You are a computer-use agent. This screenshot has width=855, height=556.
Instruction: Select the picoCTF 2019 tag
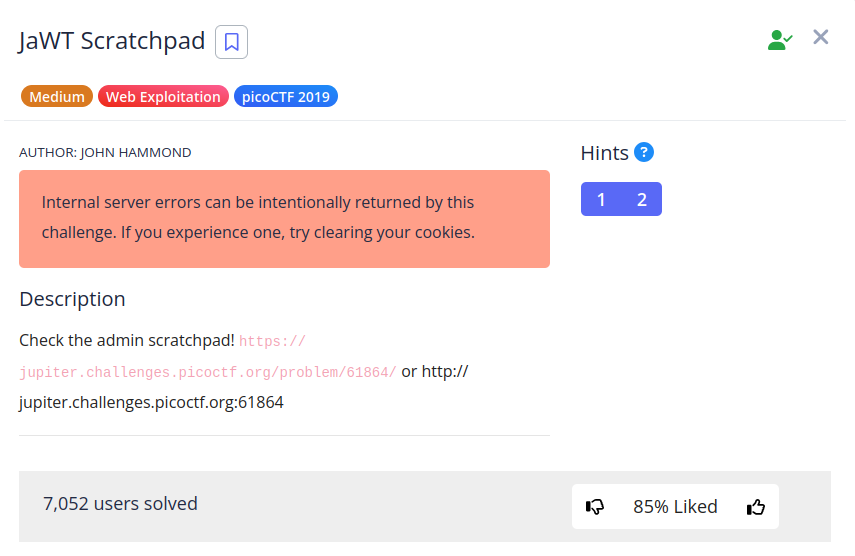pyautogui.click(x=286, y=97)
